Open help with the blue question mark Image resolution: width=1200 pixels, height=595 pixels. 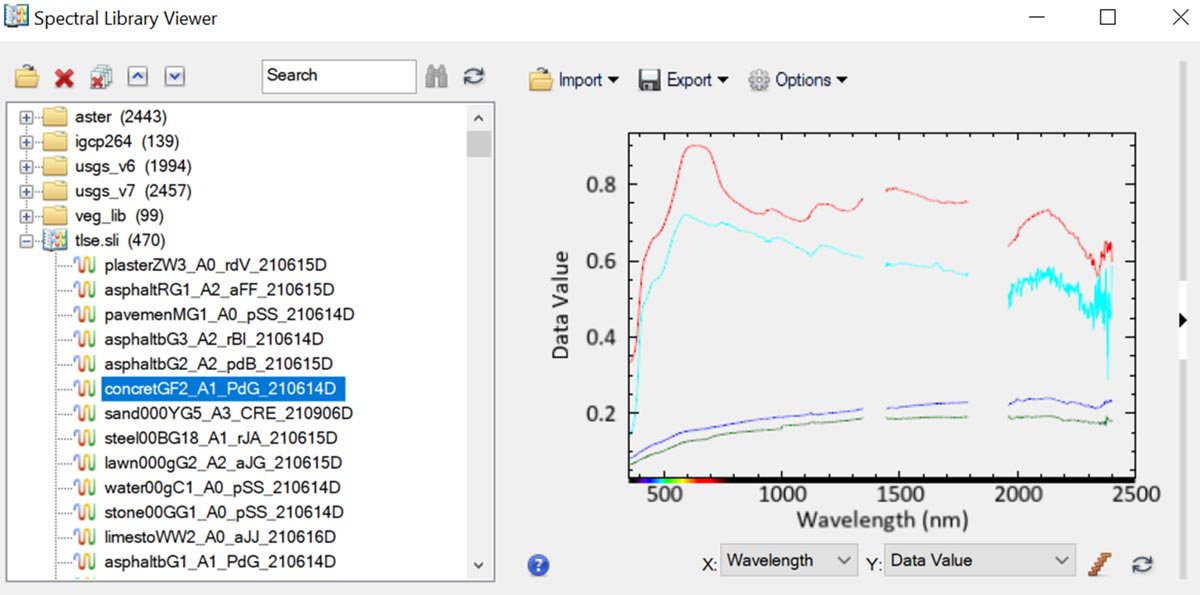pos(538,565)
